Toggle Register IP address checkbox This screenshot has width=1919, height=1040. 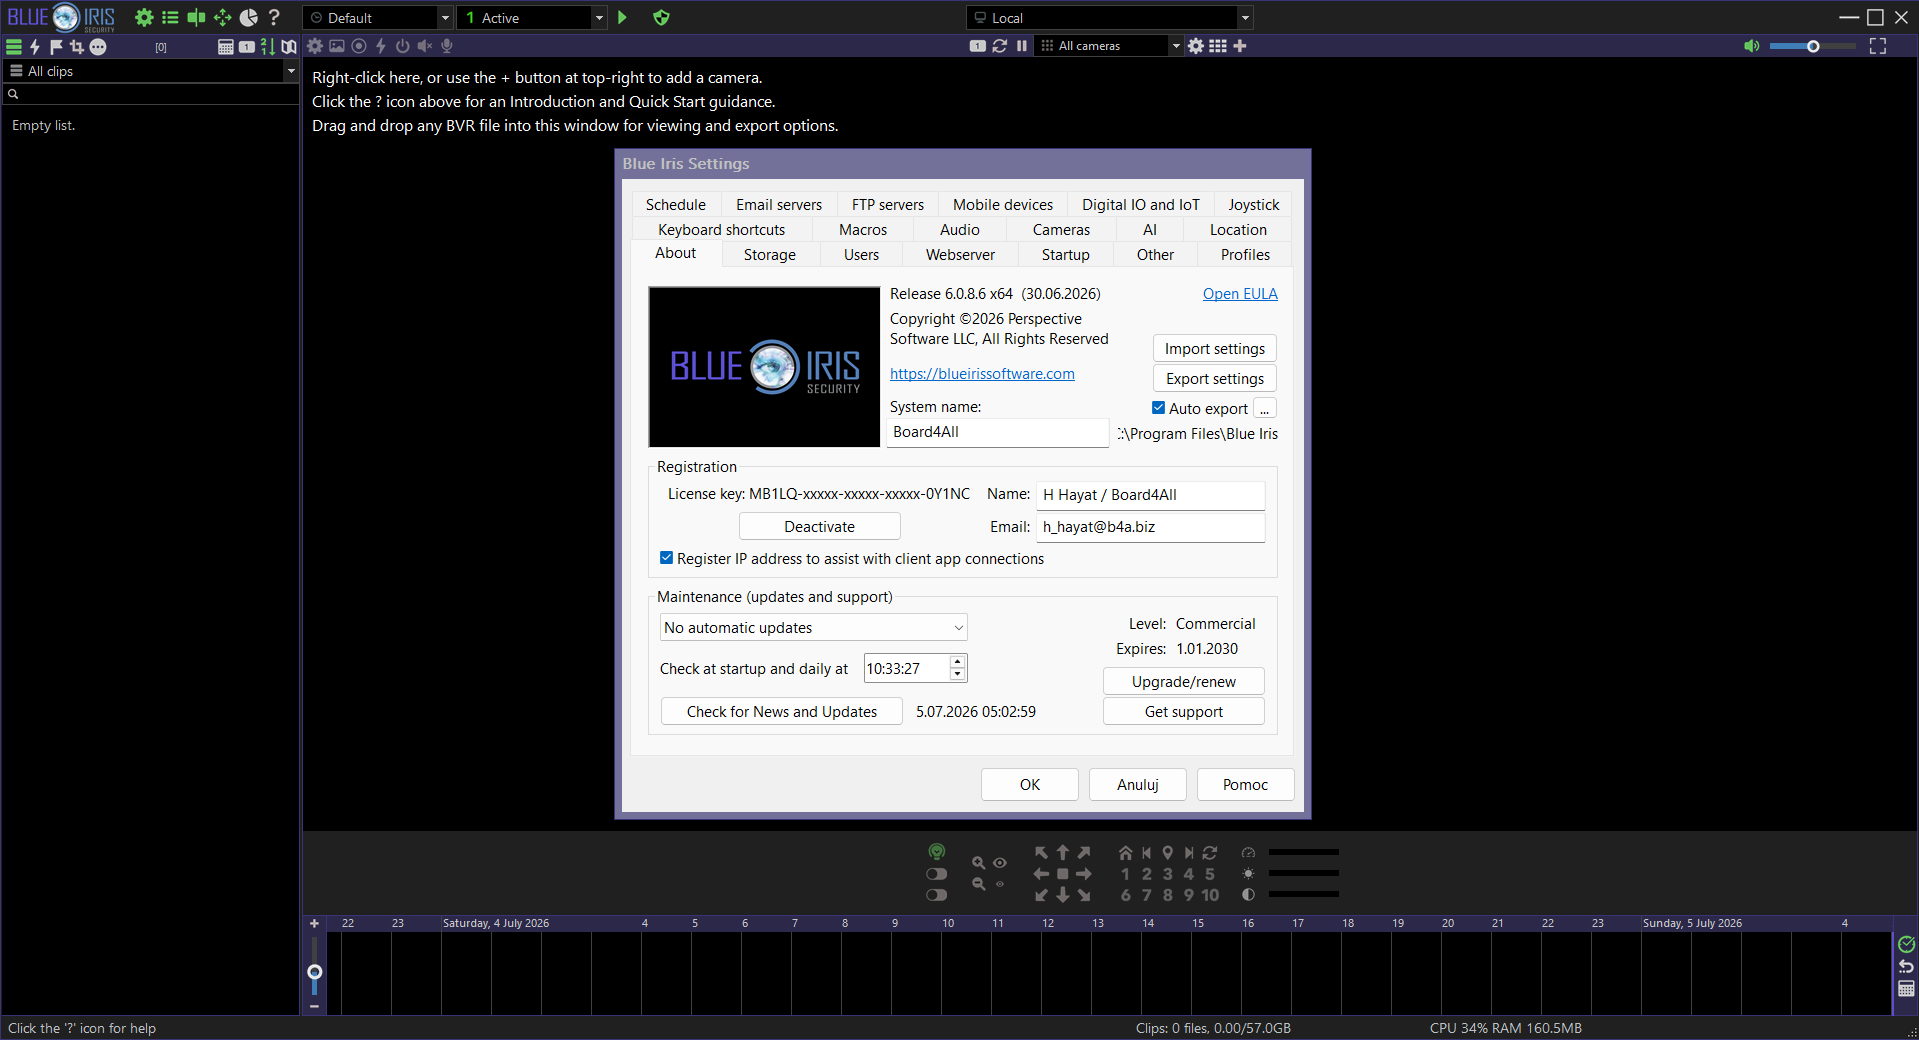pos(666,558)
